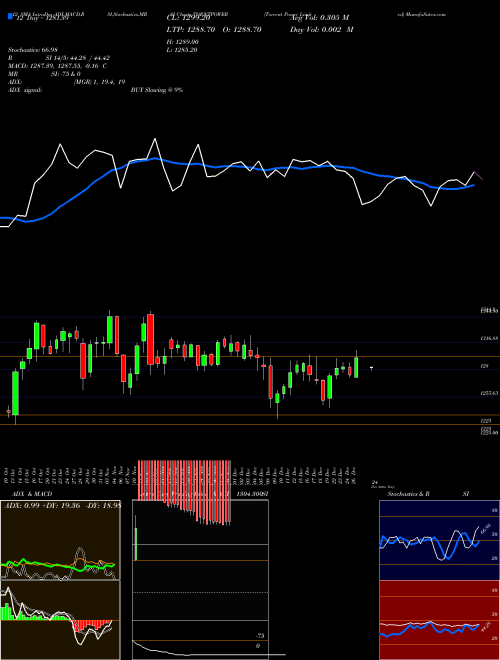Click the '1253.63' price axis label

490,393
